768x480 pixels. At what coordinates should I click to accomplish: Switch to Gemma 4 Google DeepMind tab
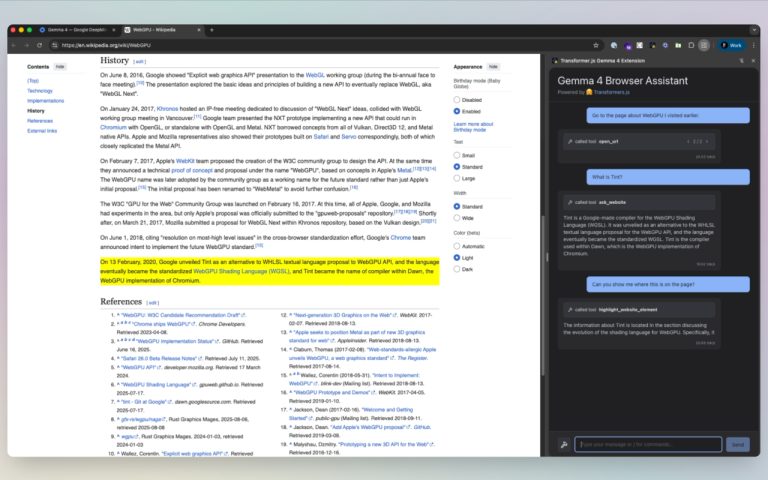click(76, 30)
